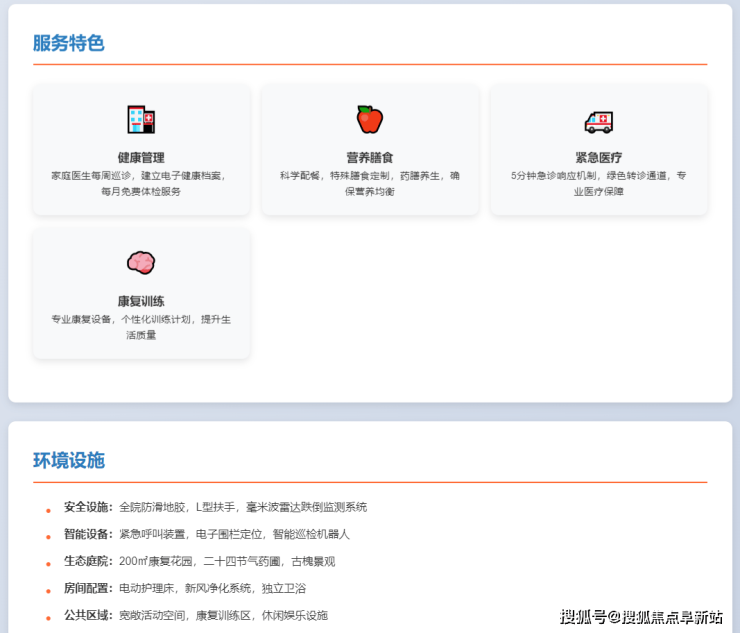Click the ambulance icon above 紧急医疗
The image size is (740, 633).
(x=598, y=121)
